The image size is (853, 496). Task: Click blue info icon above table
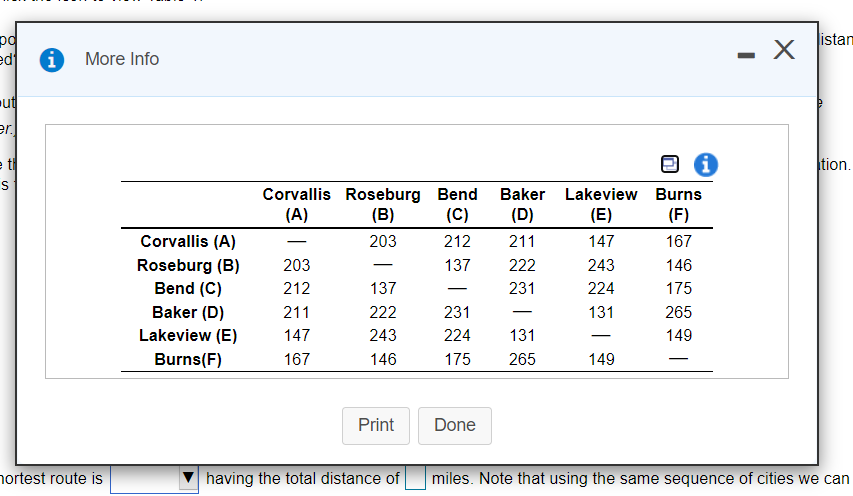pyautogui.click(x=706, y=164)
